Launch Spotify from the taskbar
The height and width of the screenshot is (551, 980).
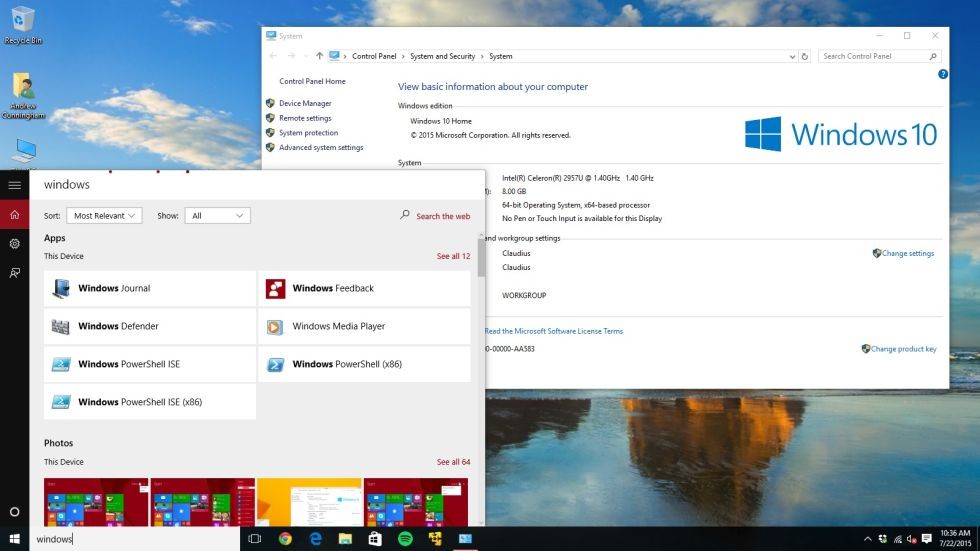(405, 539)
